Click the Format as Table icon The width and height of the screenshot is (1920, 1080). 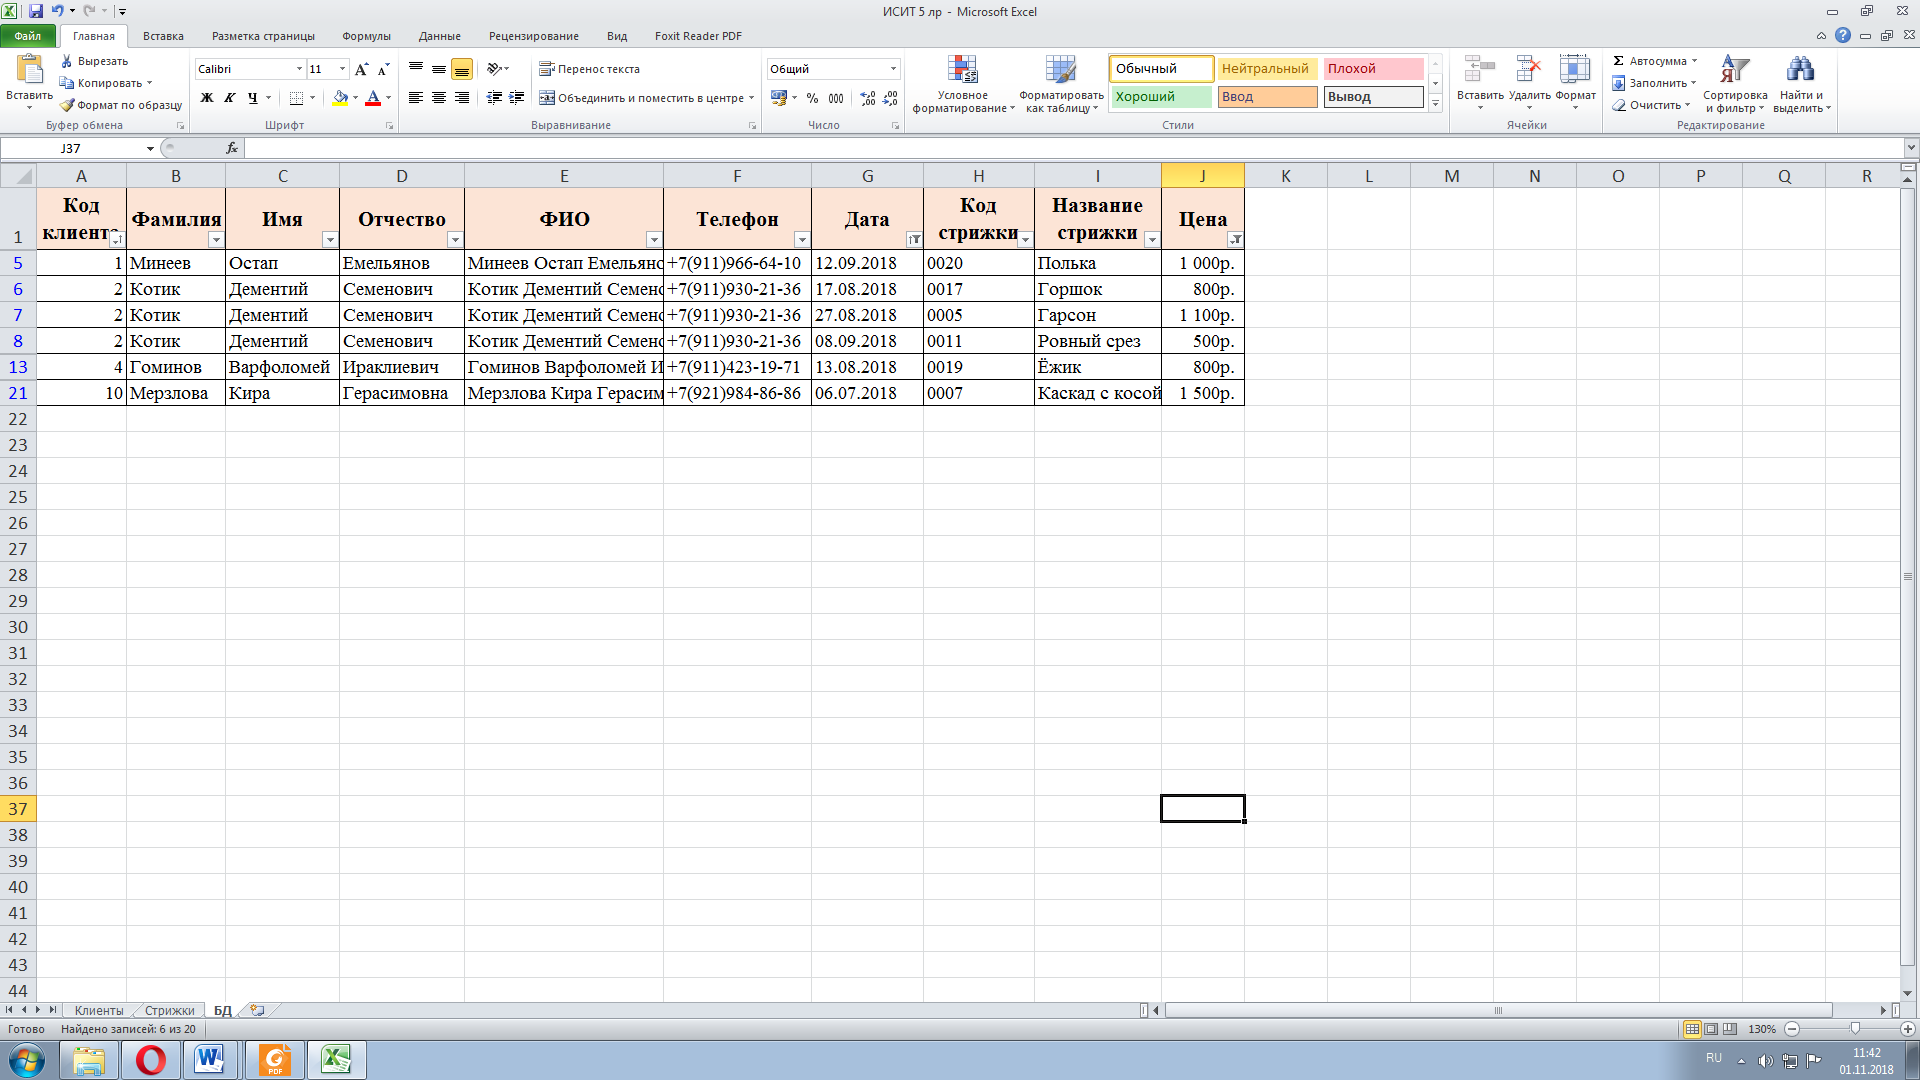[x=1060, y=70]
